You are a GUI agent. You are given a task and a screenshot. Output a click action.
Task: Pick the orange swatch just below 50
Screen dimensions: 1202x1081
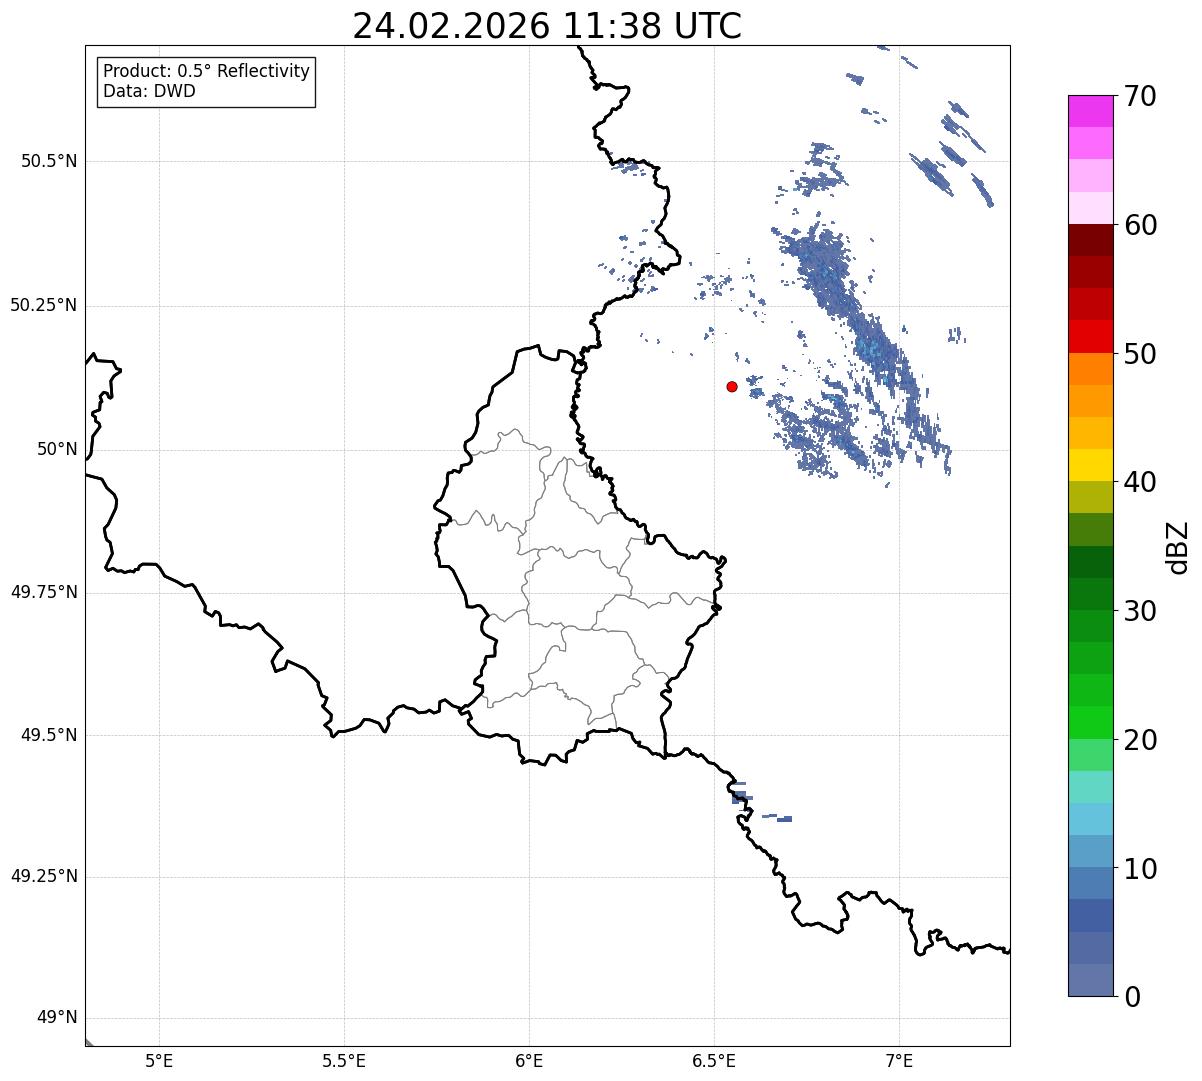[1091, 369]
